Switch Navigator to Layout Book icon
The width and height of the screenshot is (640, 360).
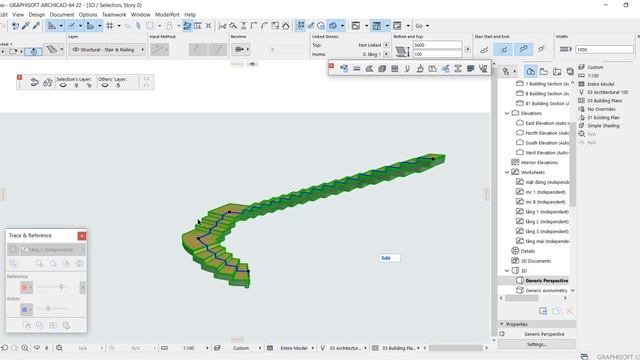coord(557,71)
